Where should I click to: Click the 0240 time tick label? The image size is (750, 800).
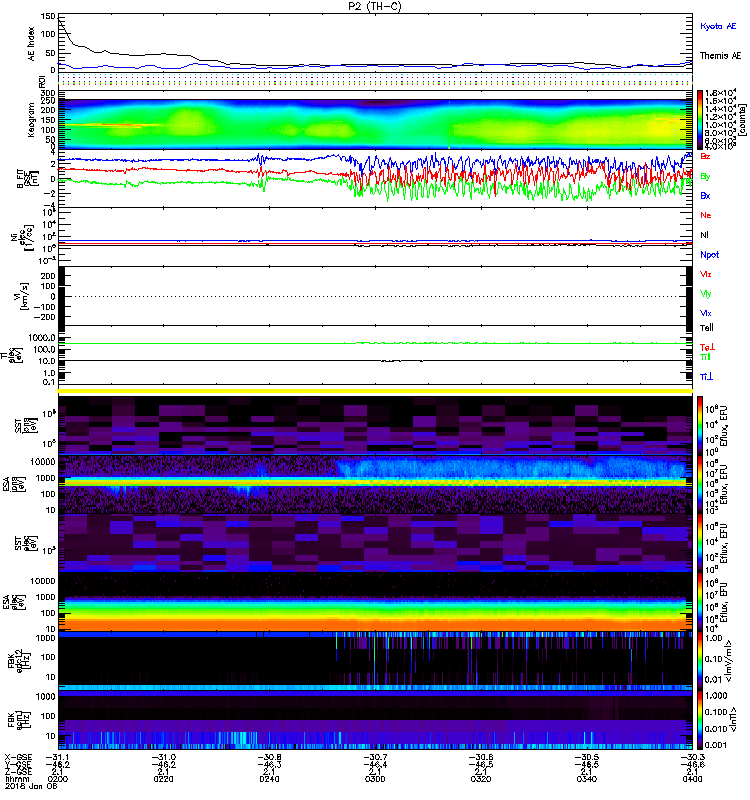[269, 779]
